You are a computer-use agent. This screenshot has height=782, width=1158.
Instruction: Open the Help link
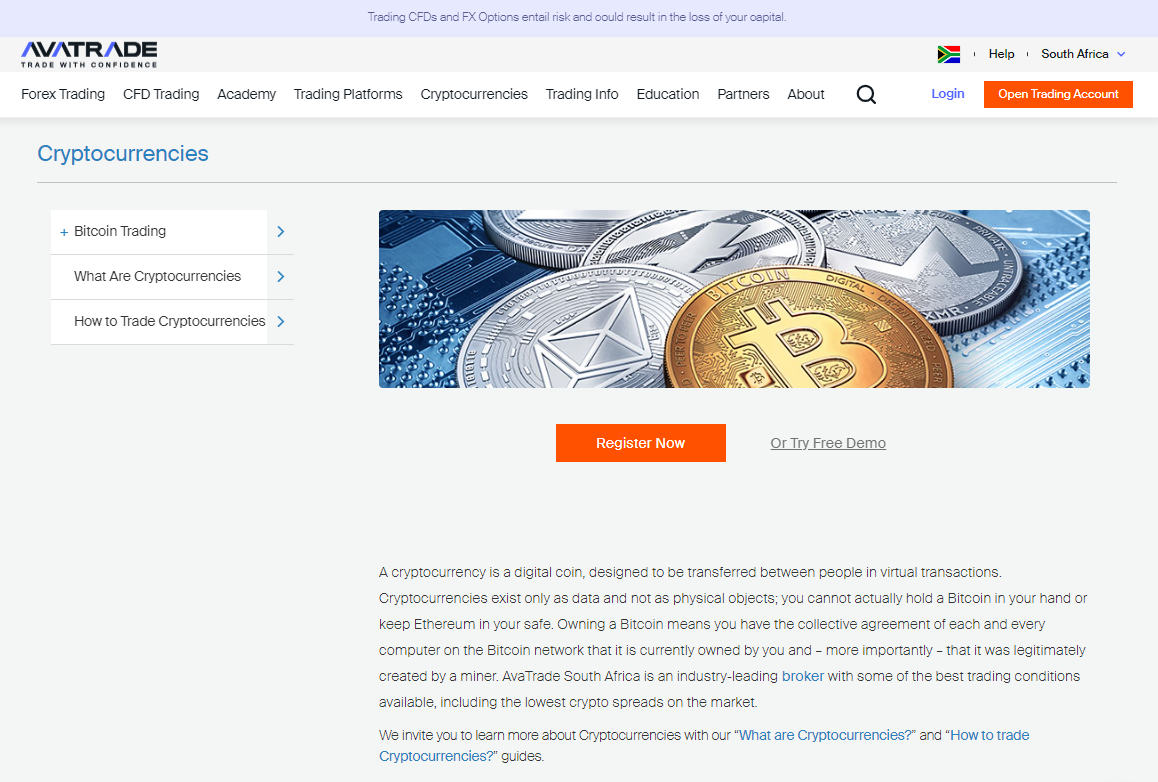point(1001,54)
